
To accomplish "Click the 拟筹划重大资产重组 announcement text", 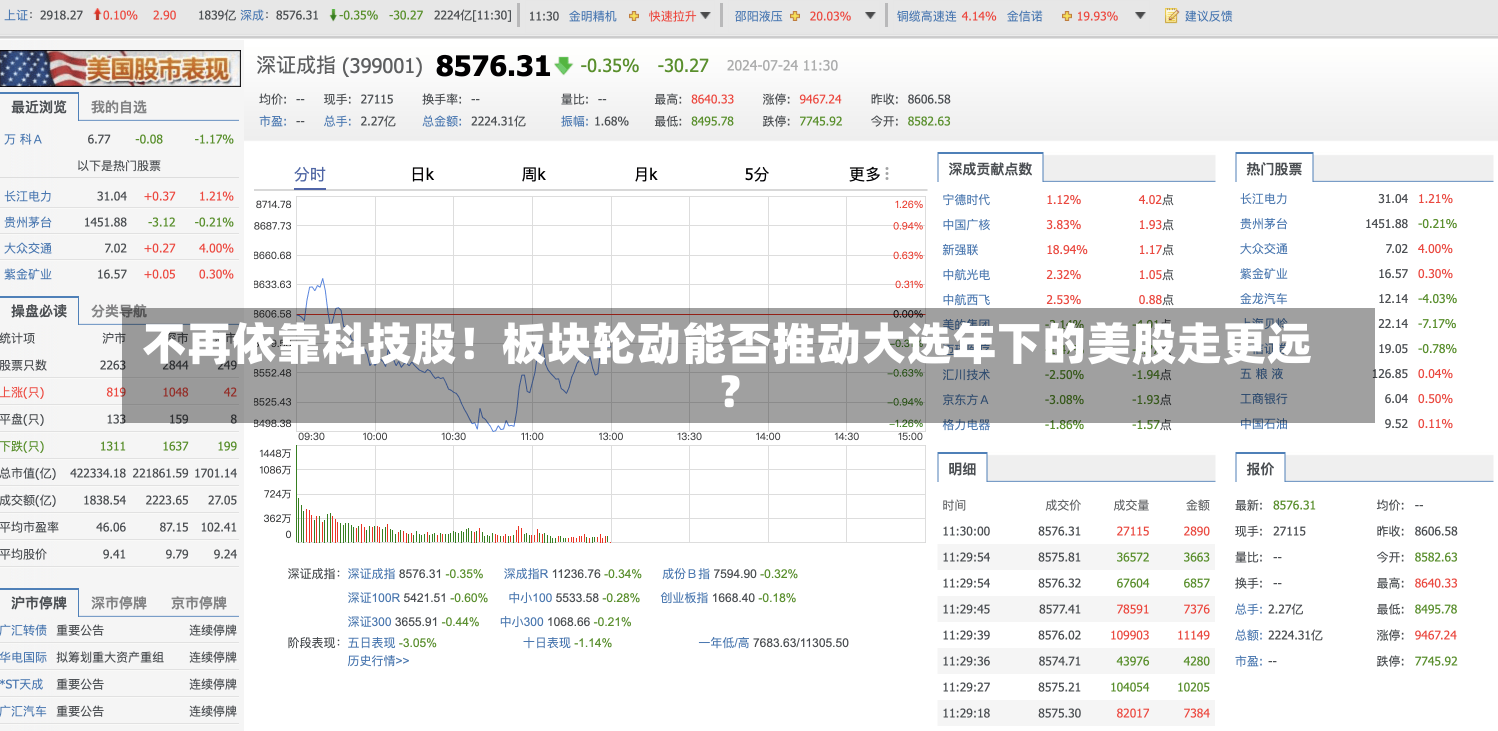I will [110, 657].
